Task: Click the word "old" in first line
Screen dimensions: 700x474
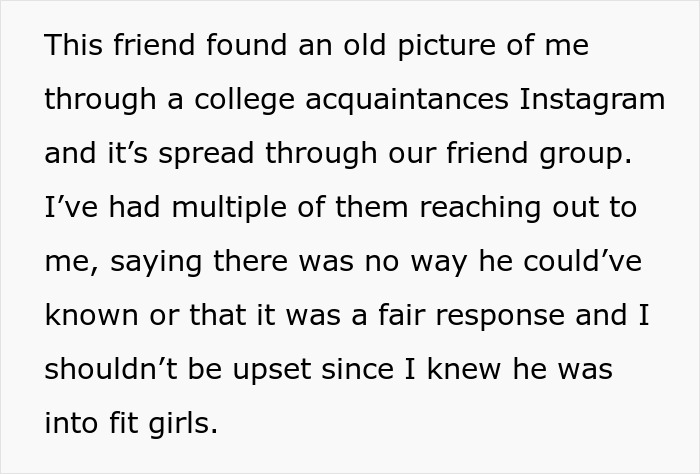Action: [x=367, y=46]
